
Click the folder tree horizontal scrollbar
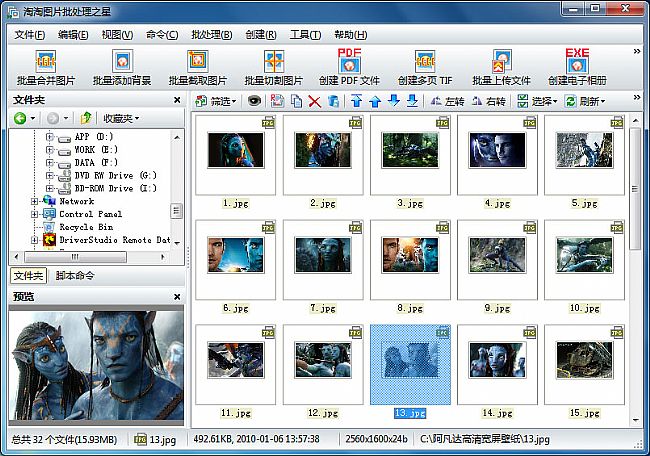pos(75,257)
